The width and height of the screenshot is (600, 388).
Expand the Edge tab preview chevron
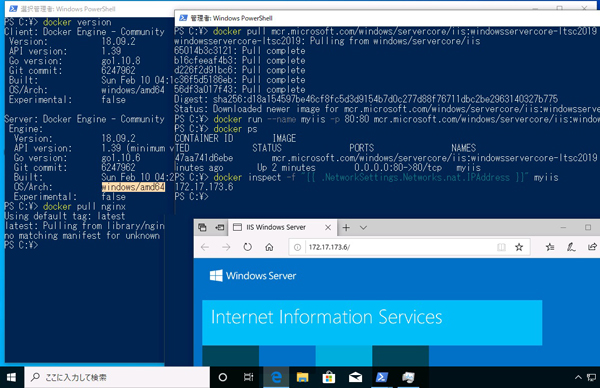364,228
